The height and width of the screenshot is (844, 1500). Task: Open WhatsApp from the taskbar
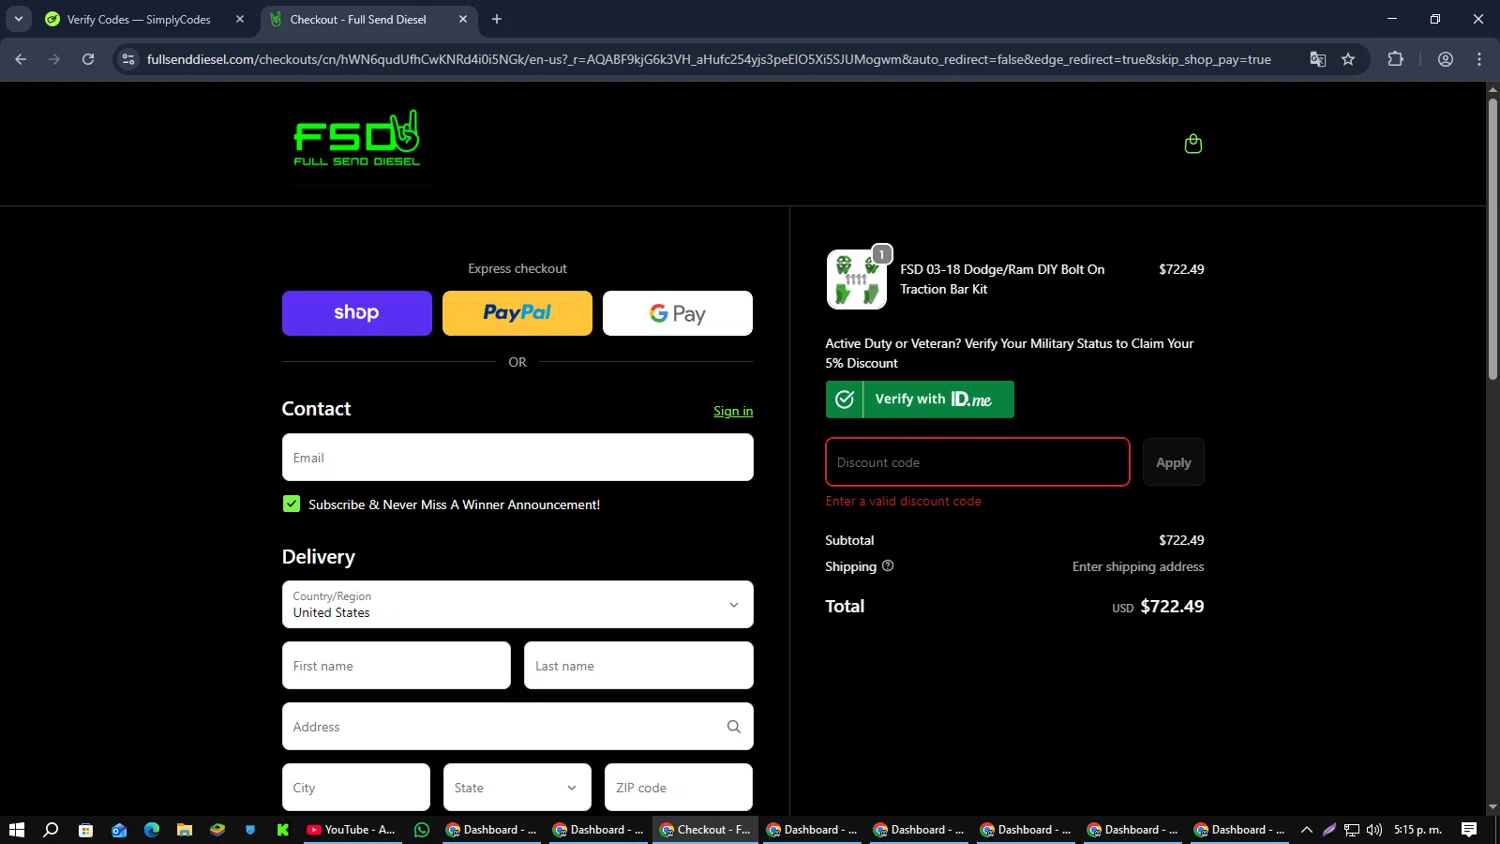tap(422, 830)
